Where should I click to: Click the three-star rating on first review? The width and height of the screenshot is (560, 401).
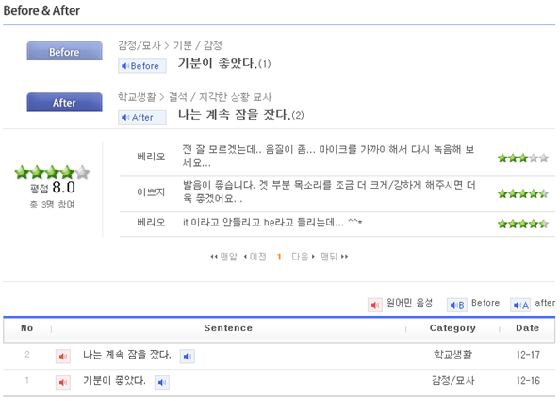pos(523,158)
